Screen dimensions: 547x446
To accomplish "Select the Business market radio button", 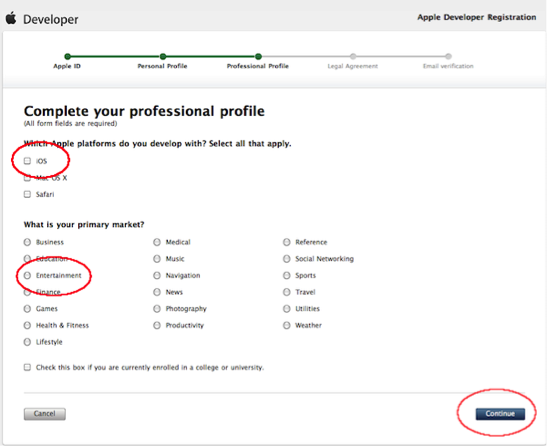I will (x=27, y=242).
